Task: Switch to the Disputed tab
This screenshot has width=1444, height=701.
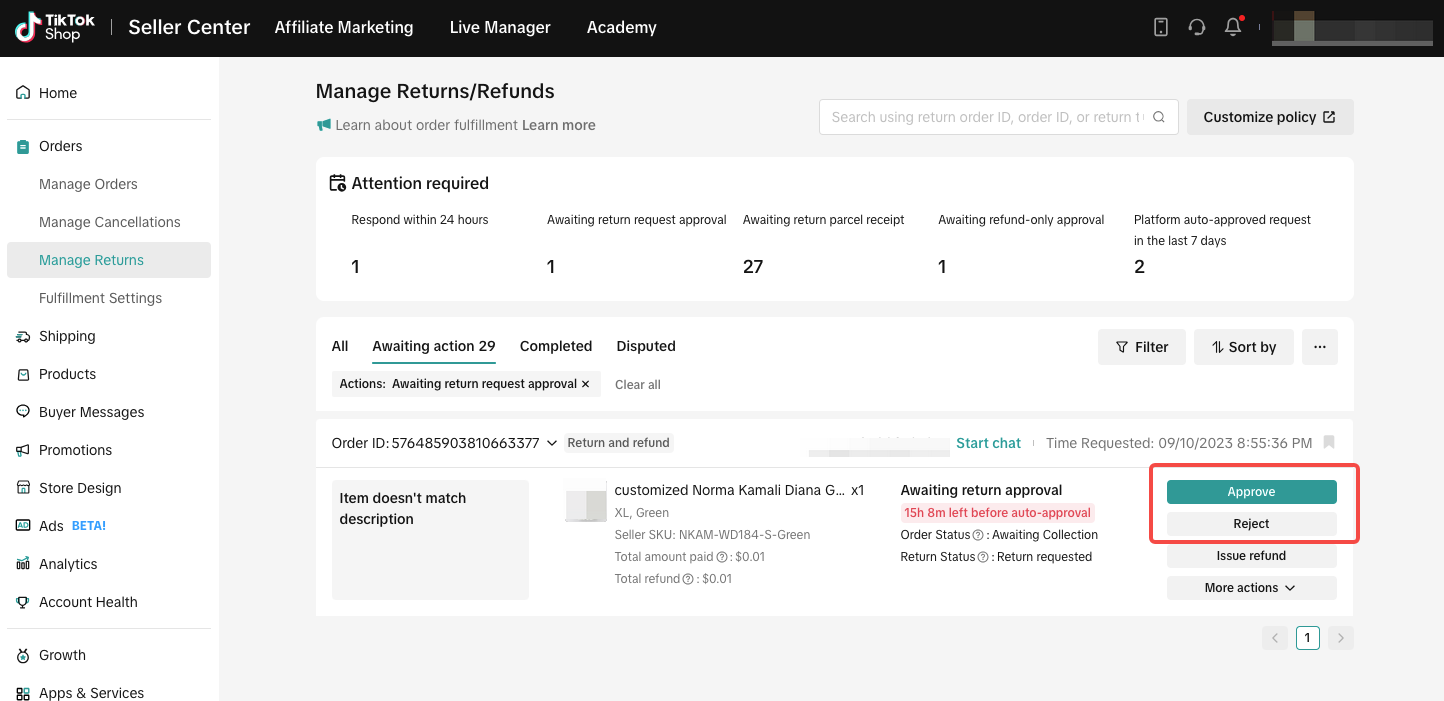Action: point(646,346)
